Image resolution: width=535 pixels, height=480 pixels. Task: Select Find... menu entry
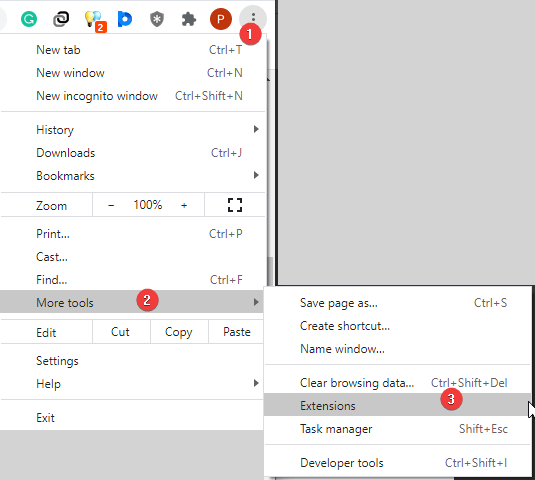click(132, 280)
